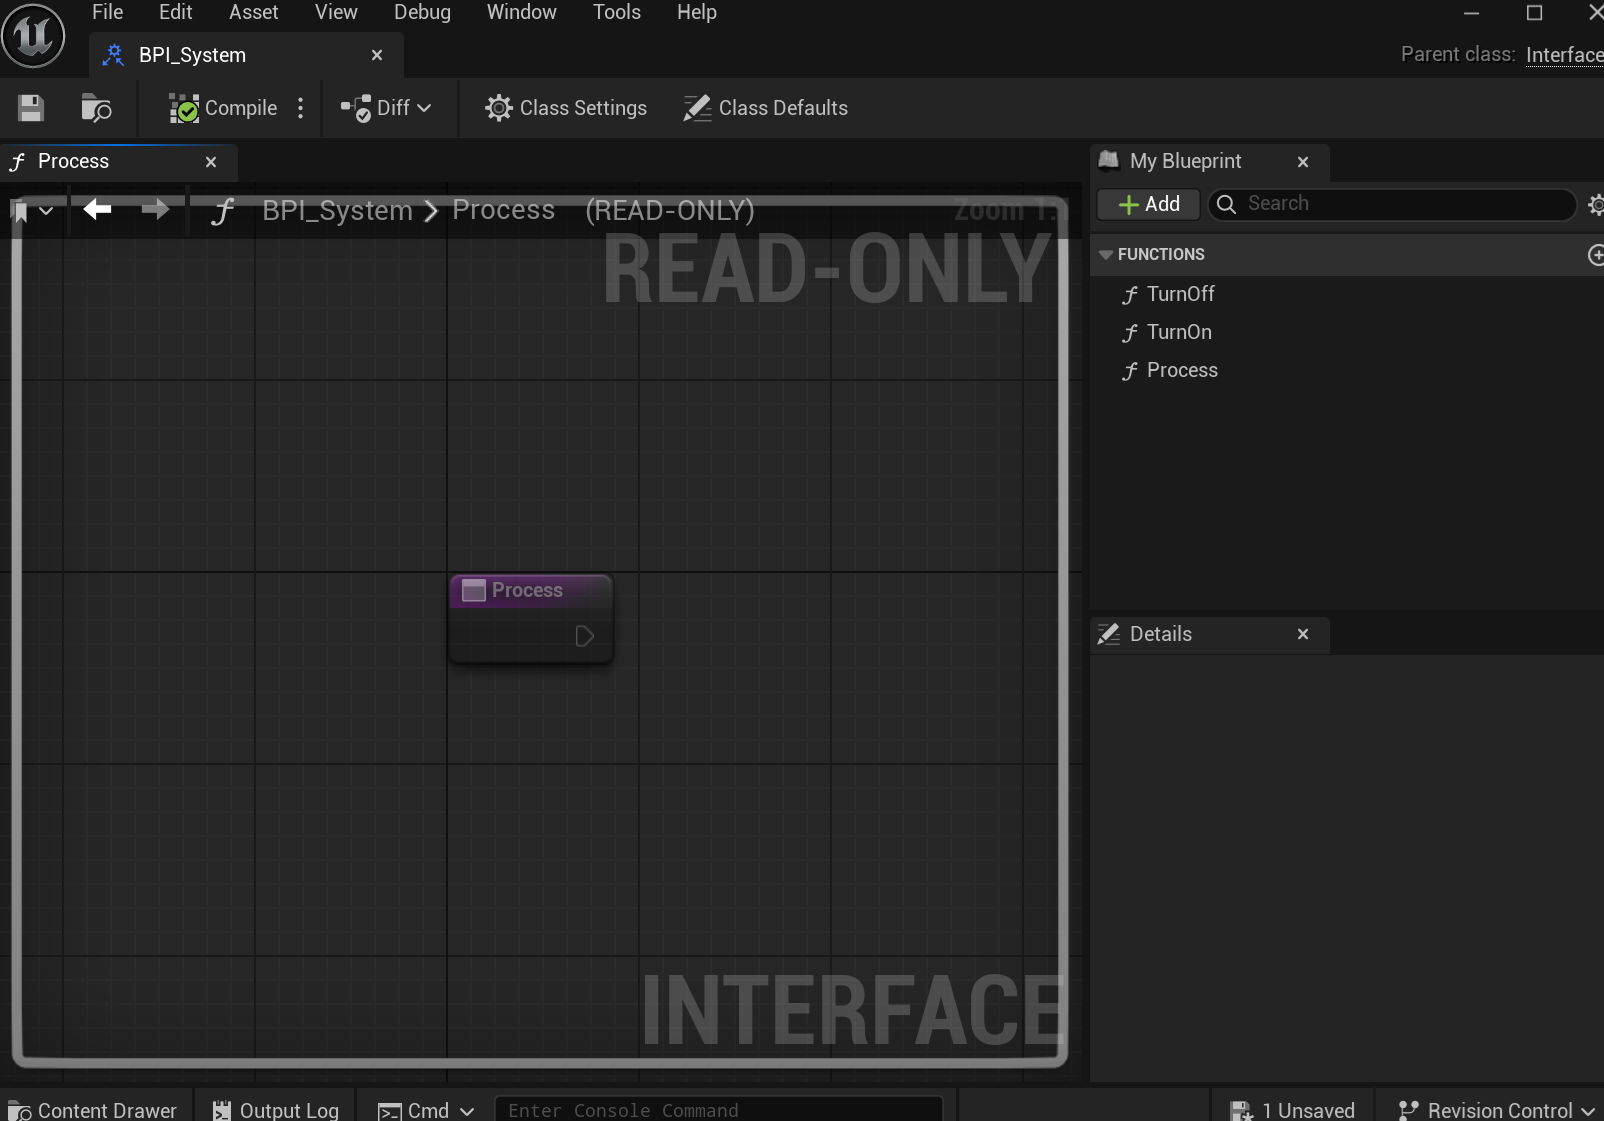Image resolution: width=1604 pixels, height=1121 pixels.
Task: Close the Process graph tab
Action: [211, 162]
